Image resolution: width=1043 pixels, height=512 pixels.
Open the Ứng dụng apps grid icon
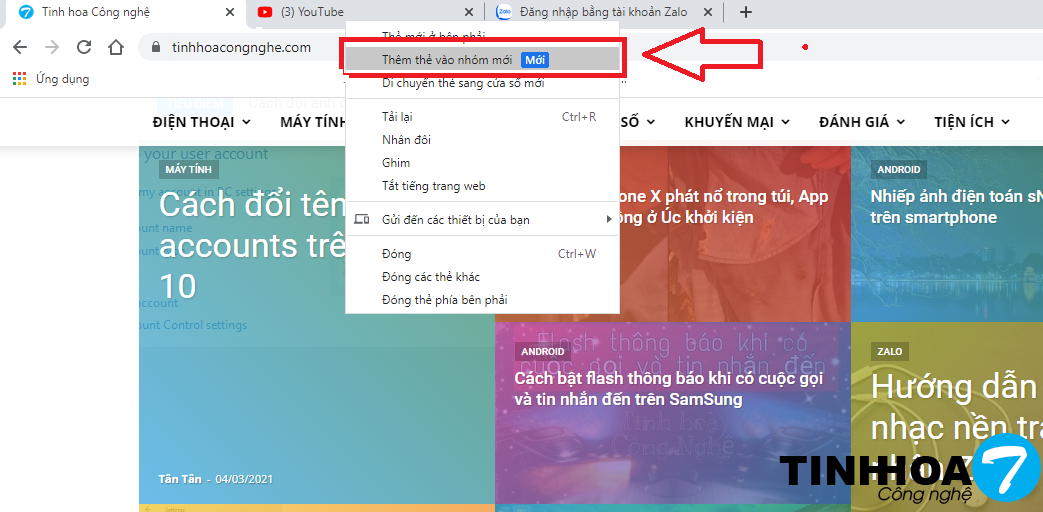tap(19, 79)
